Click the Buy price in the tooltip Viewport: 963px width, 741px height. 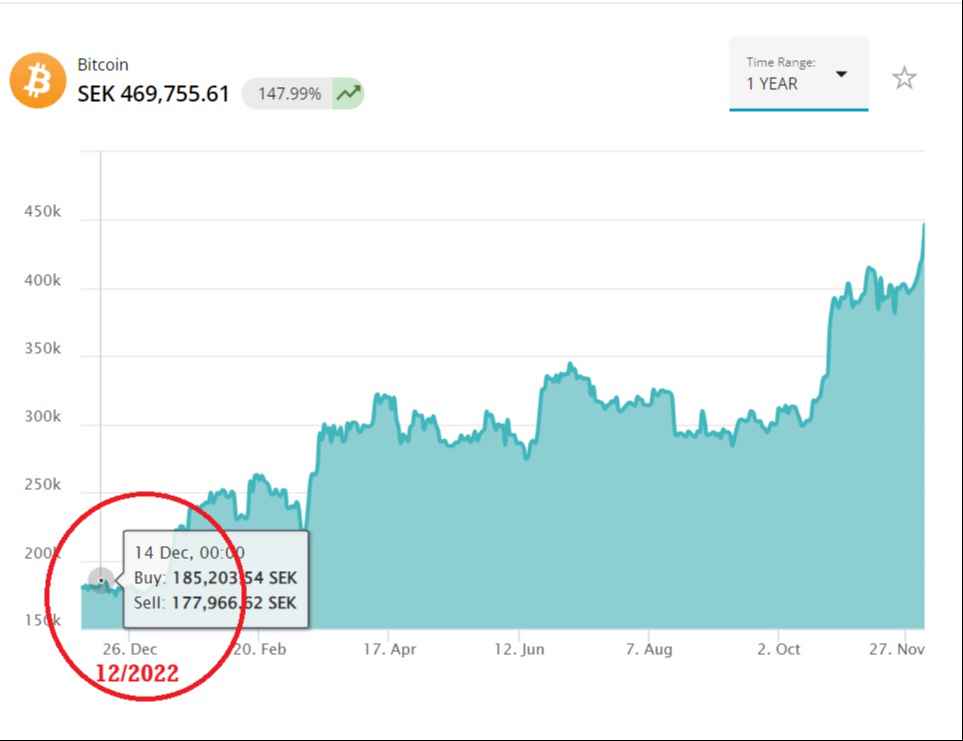click(x=234, y=578)
